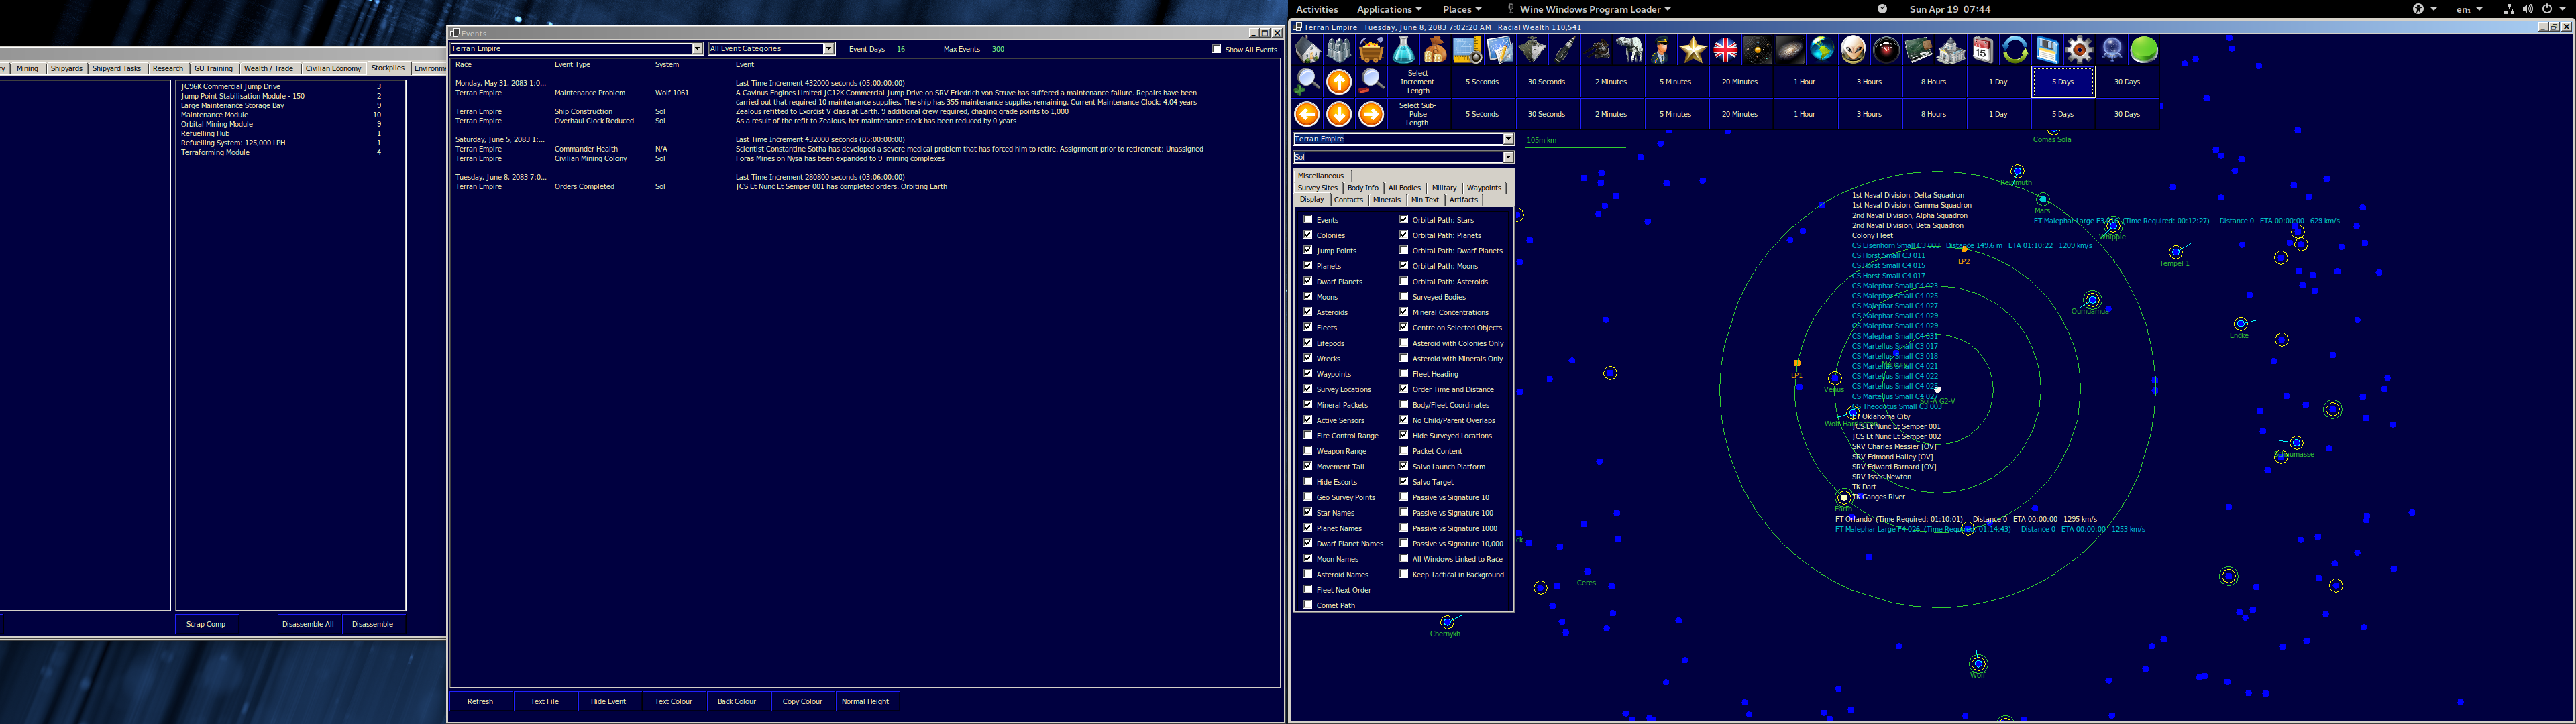The height and width of the screenshot is (724, 2576).
Task: Open Events via the calendar icon
Action: [1983, 50]
